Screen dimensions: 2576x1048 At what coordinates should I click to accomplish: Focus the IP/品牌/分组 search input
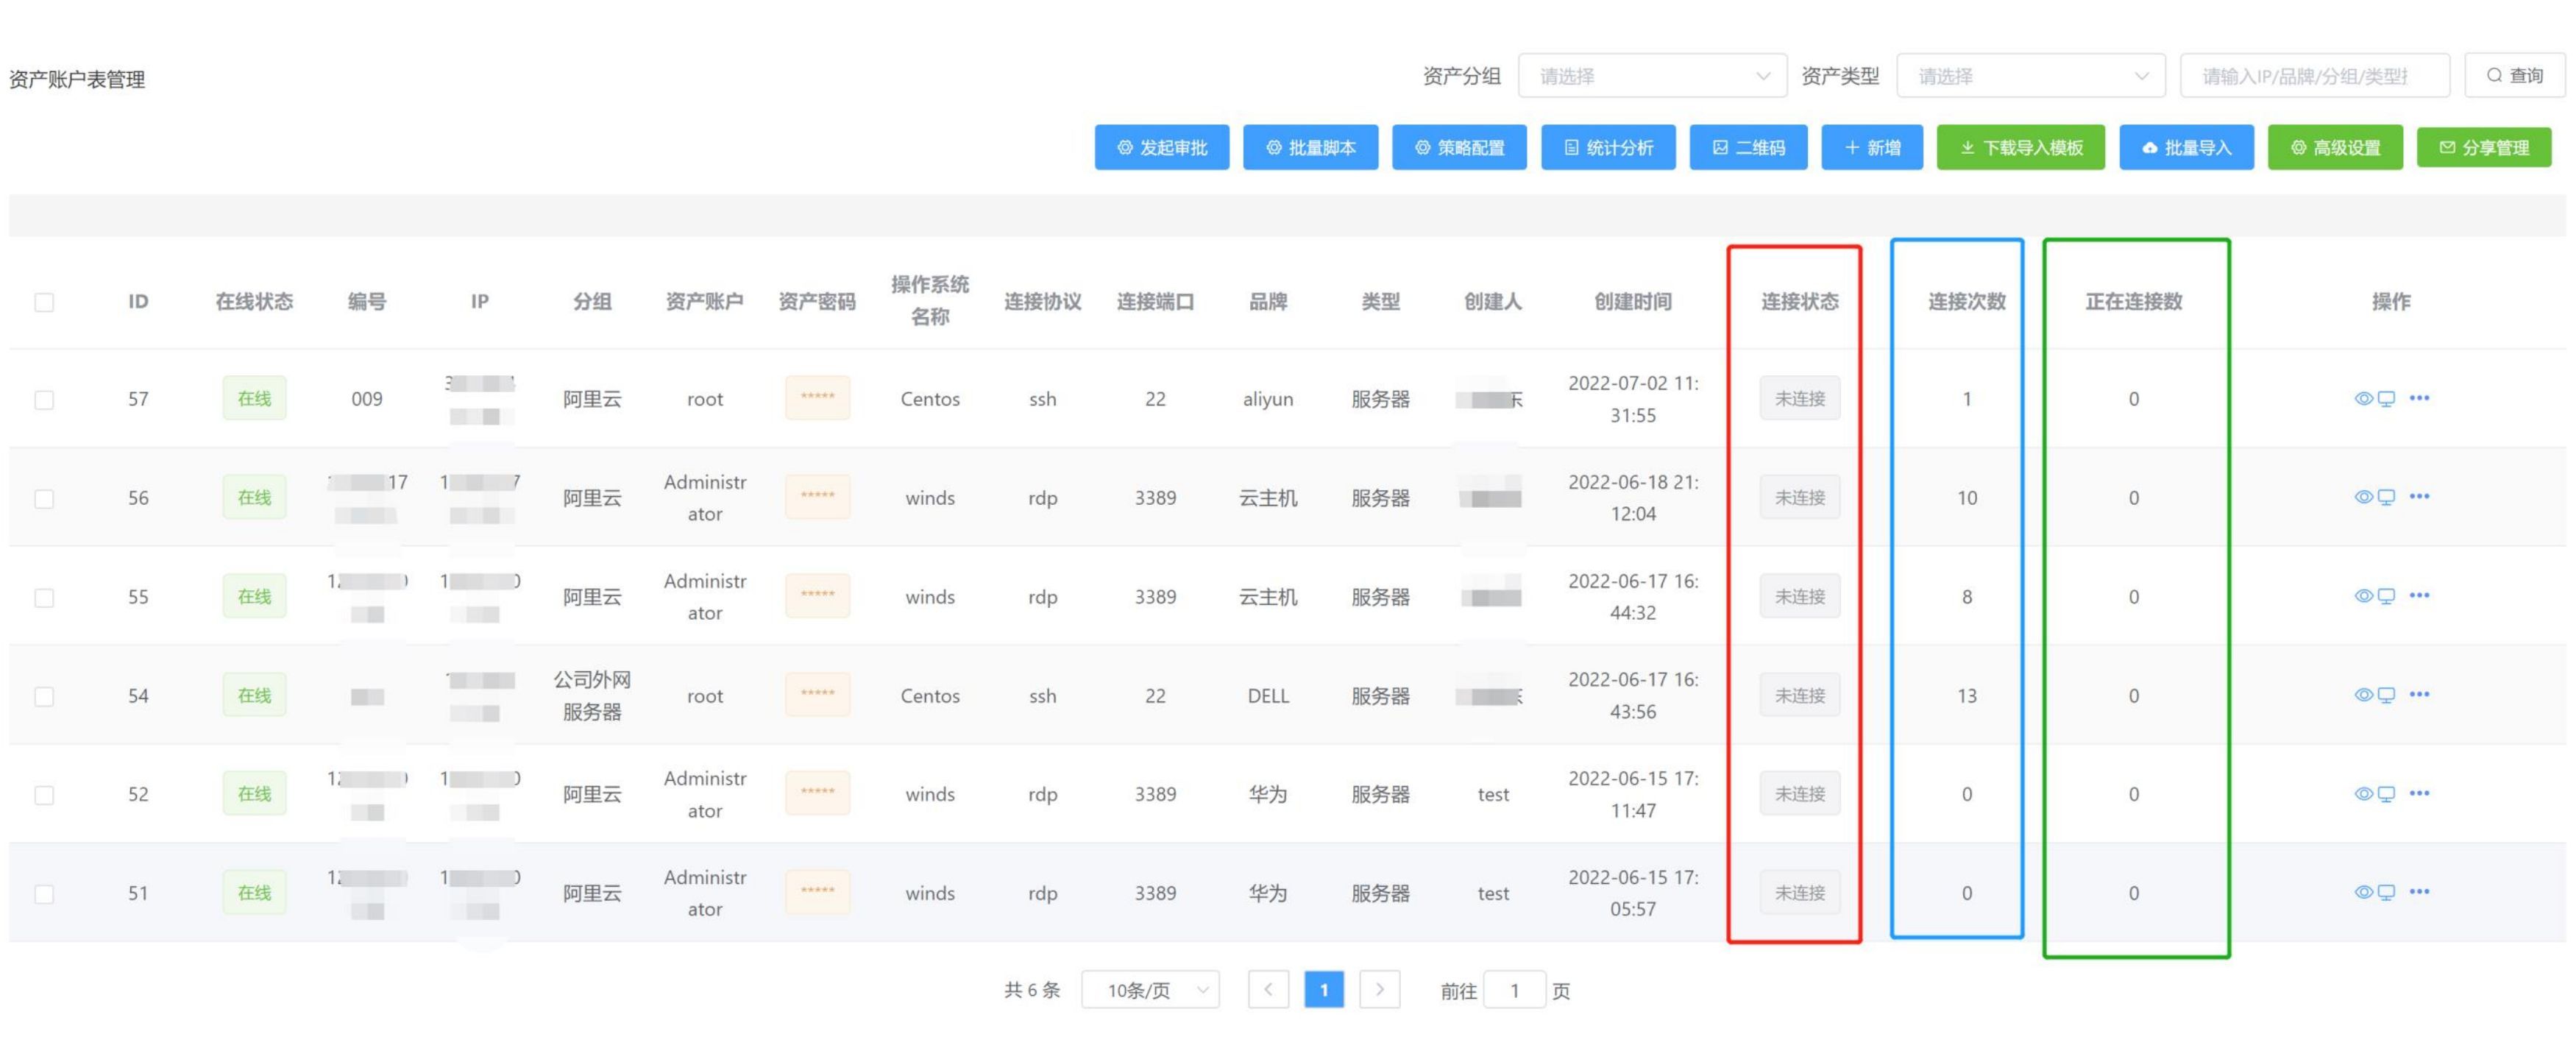(2315, 76)
